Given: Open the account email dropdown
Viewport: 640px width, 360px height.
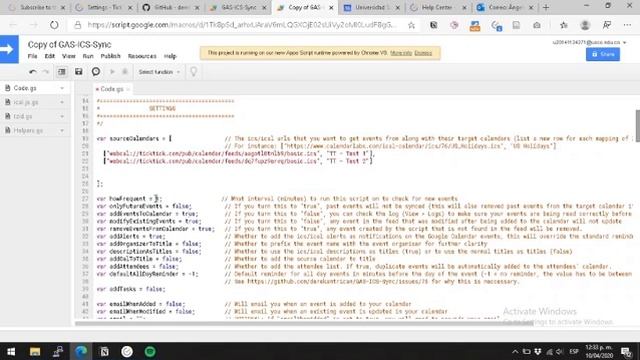Looking at the screenshot, I should tap(589, 42).
